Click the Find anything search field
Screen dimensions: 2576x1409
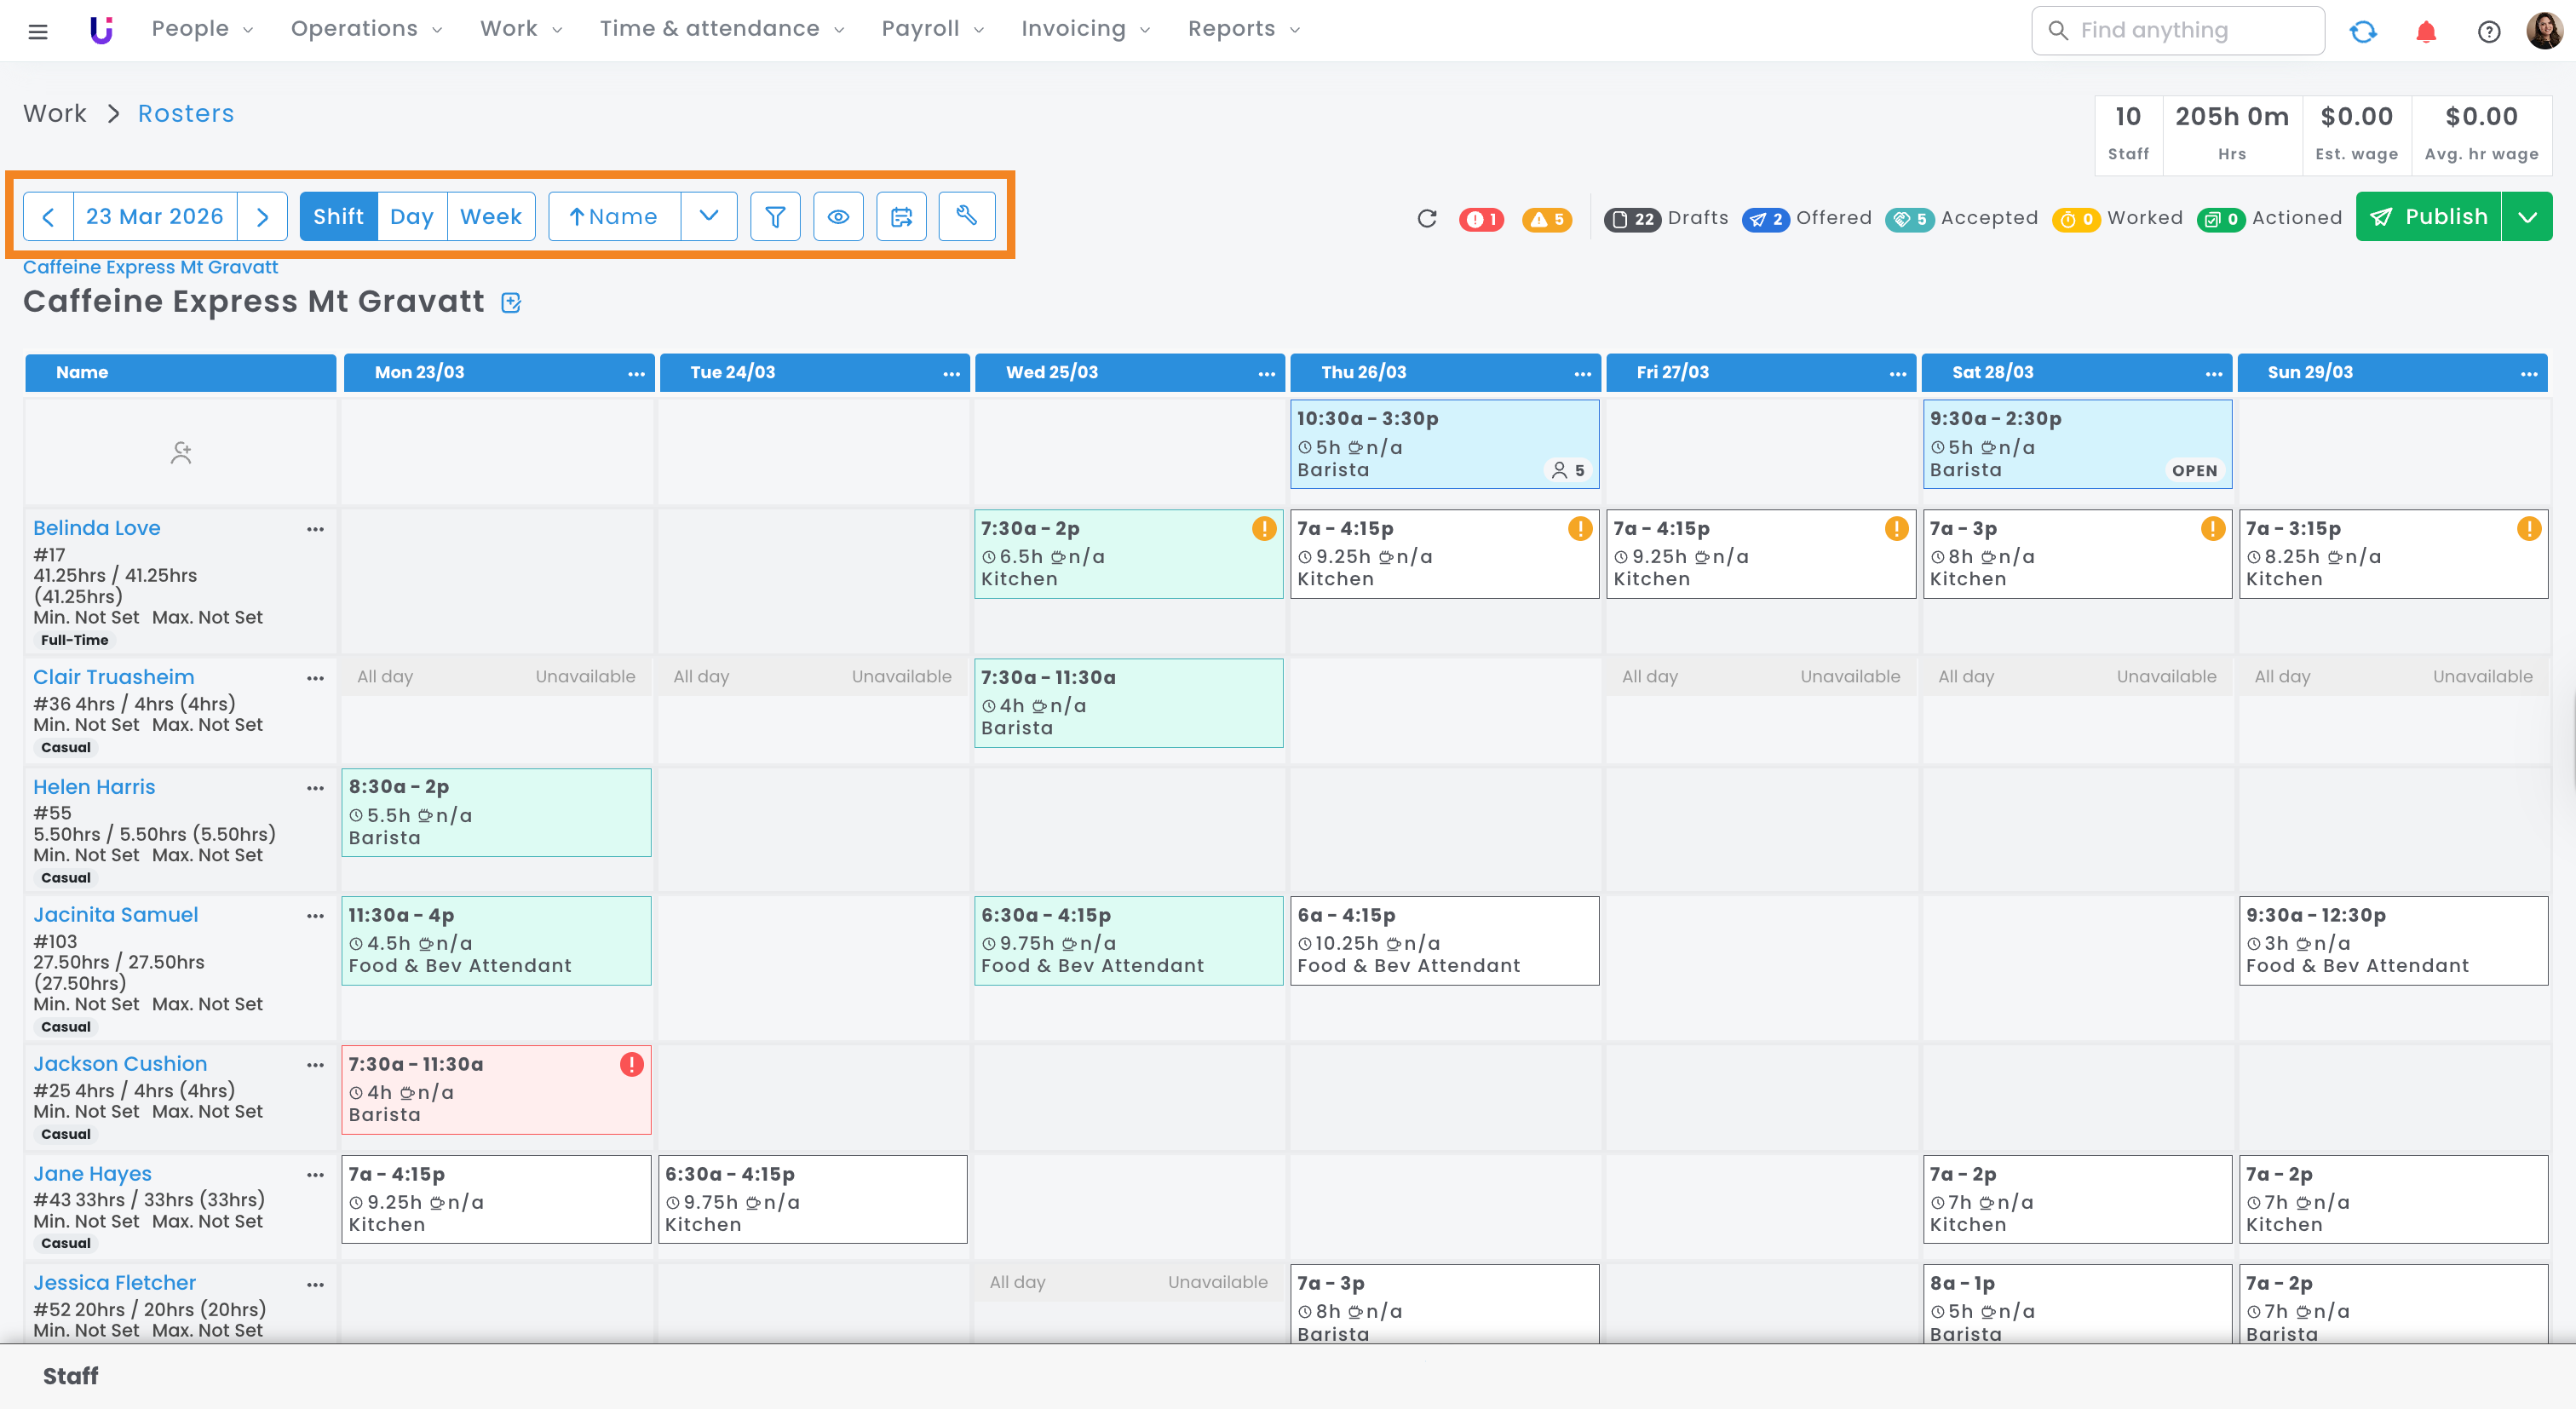[x=2178, y=31]
